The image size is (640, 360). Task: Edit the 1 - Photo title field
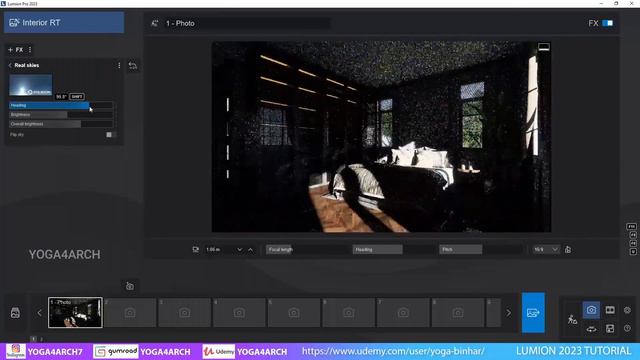[247, 23]
